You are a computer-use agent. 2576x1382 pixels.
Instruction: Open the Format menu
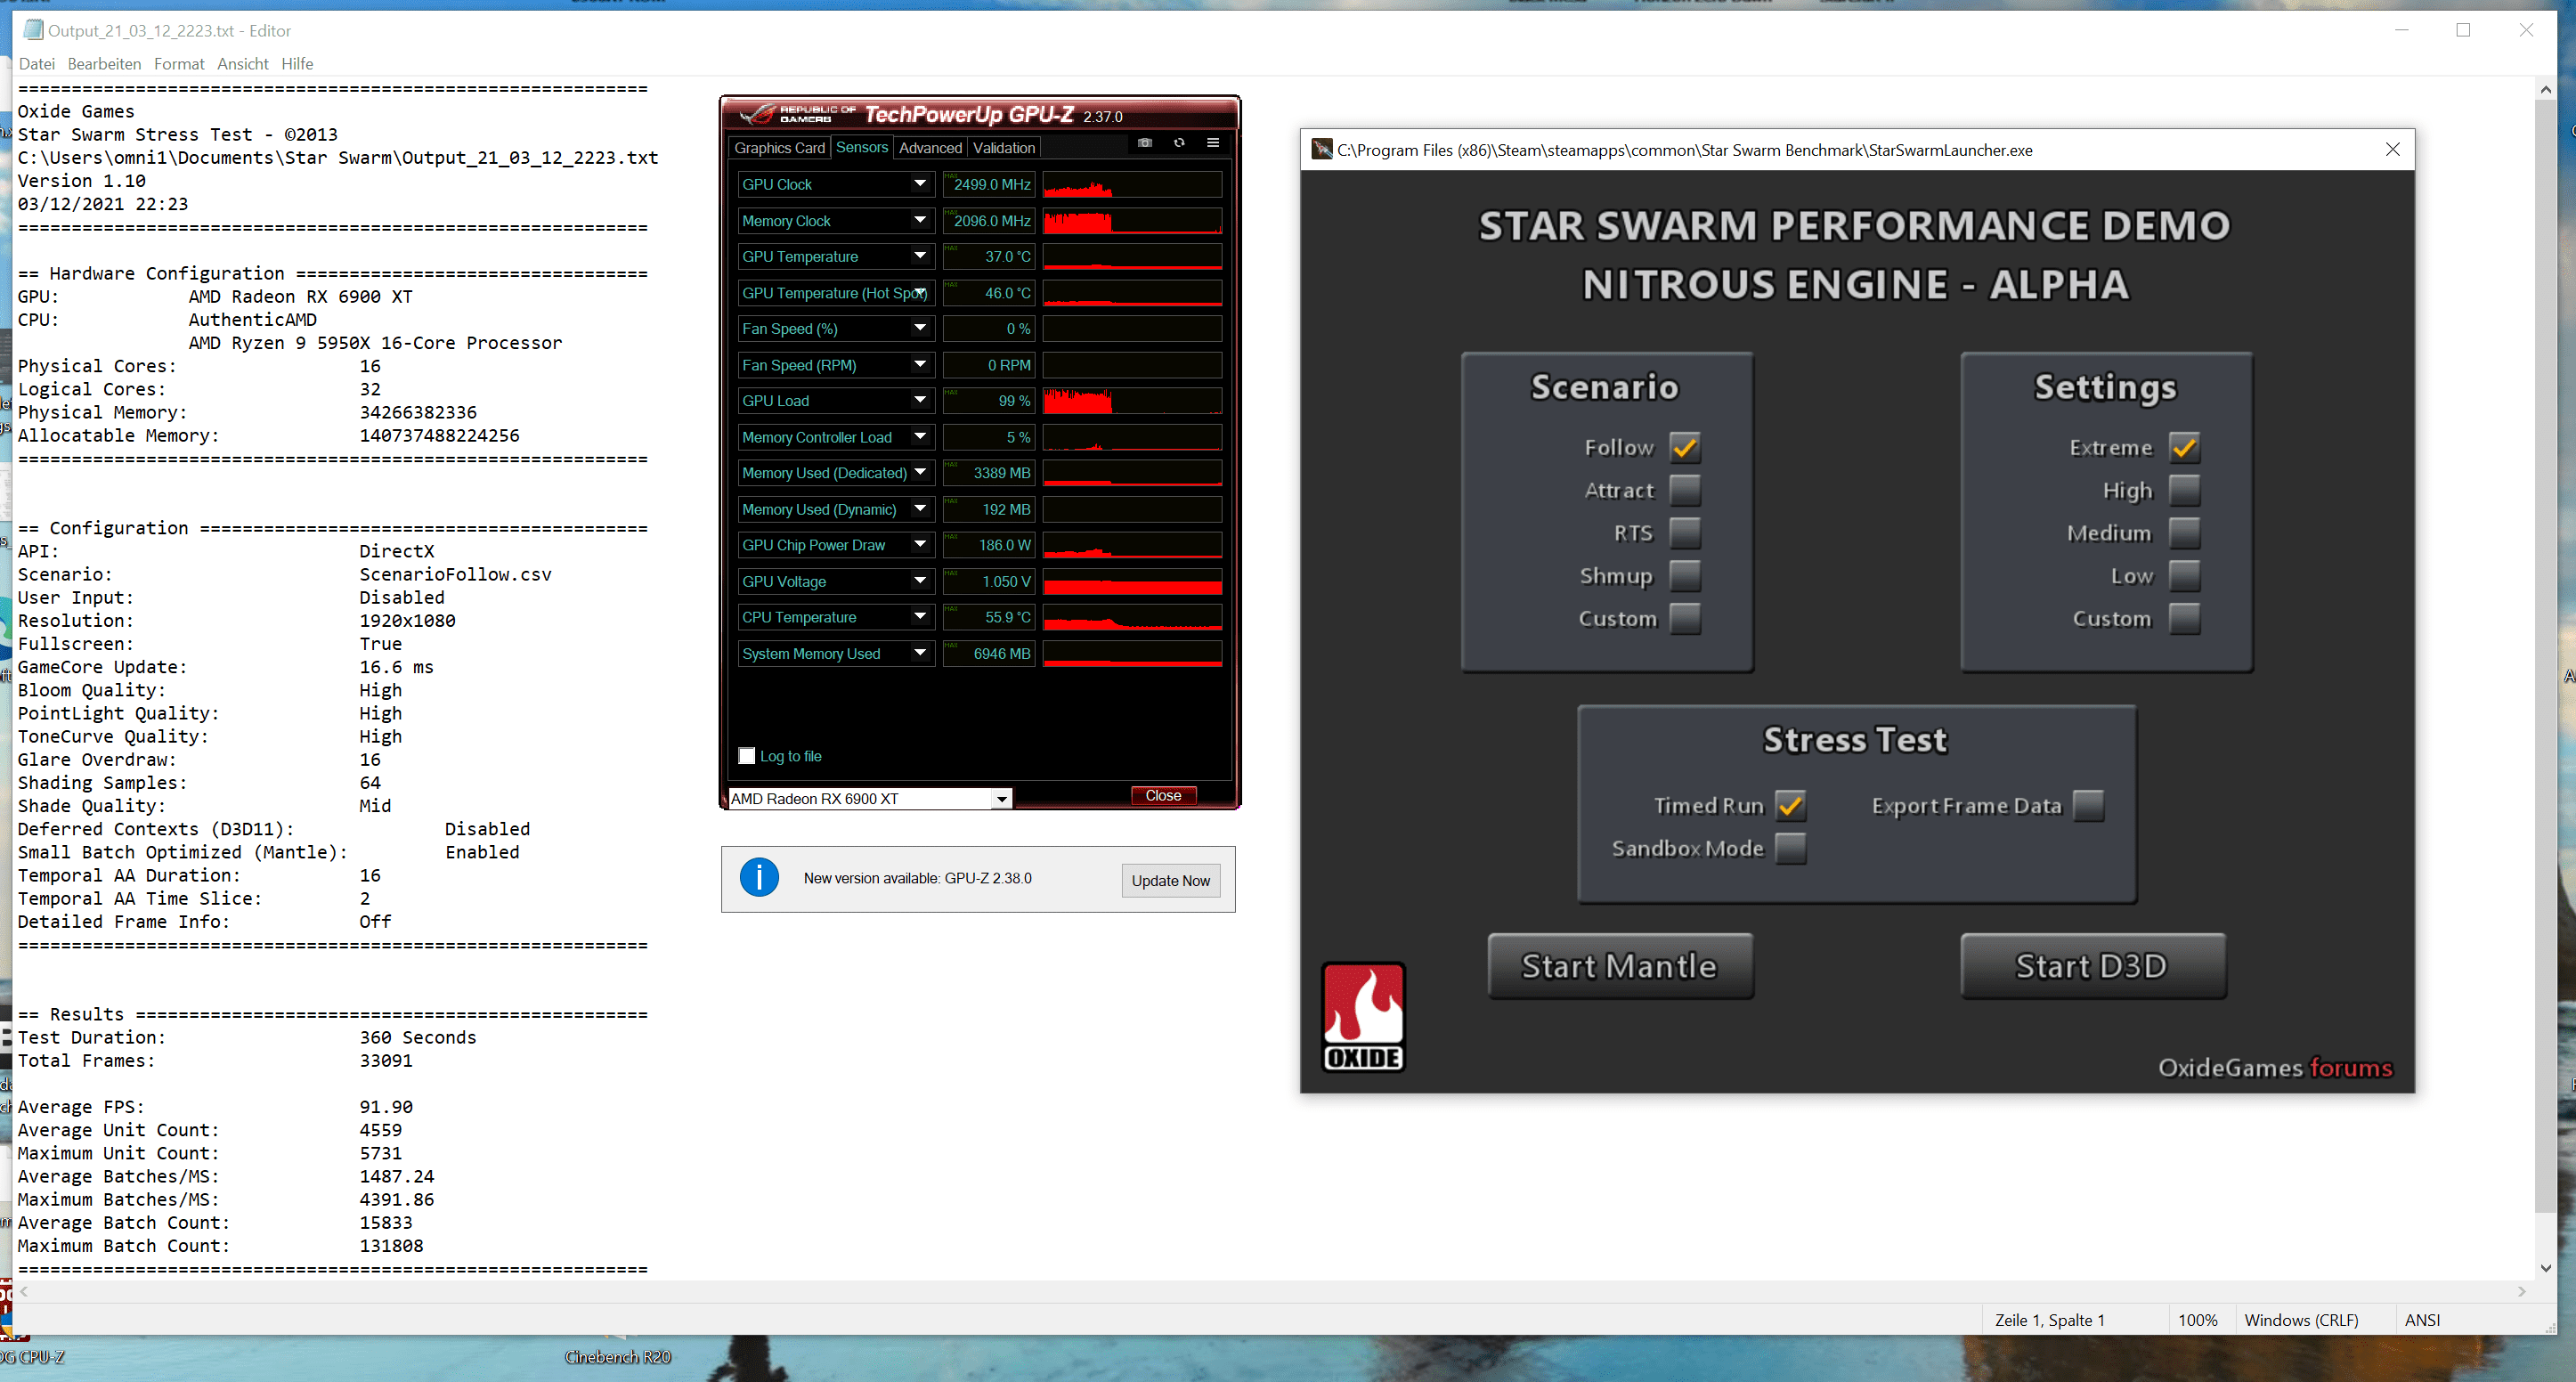click(x=179, y=64)
